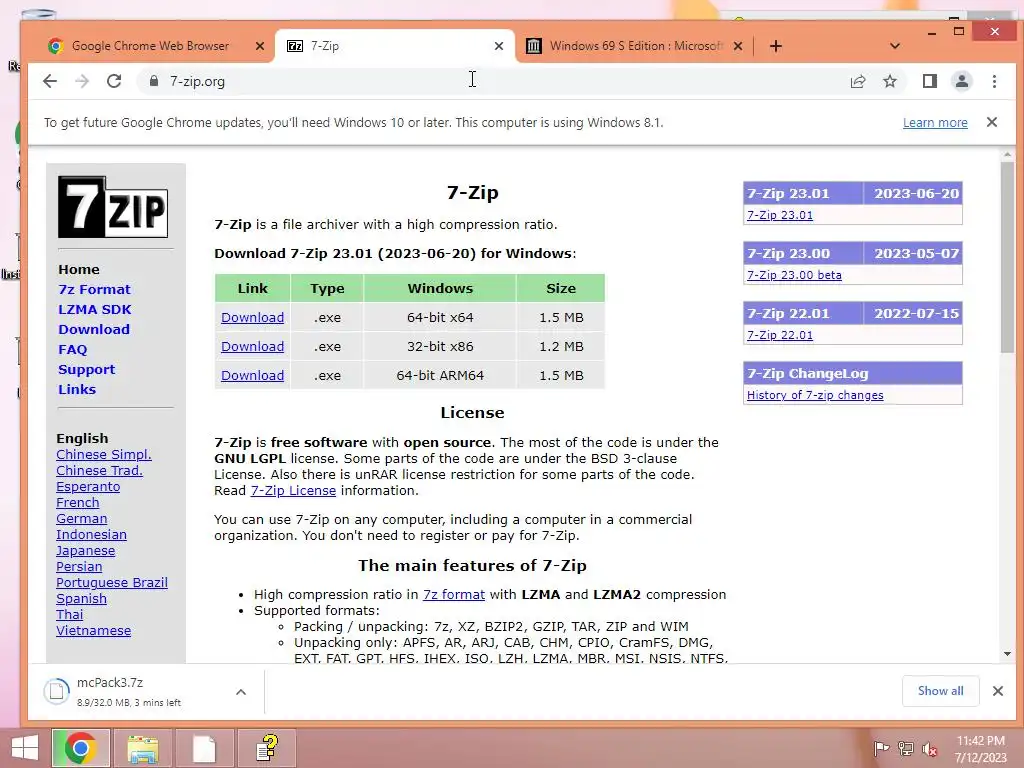1024x768 pixels.
Task: Click the padlock site info icon
Action: 154,81
